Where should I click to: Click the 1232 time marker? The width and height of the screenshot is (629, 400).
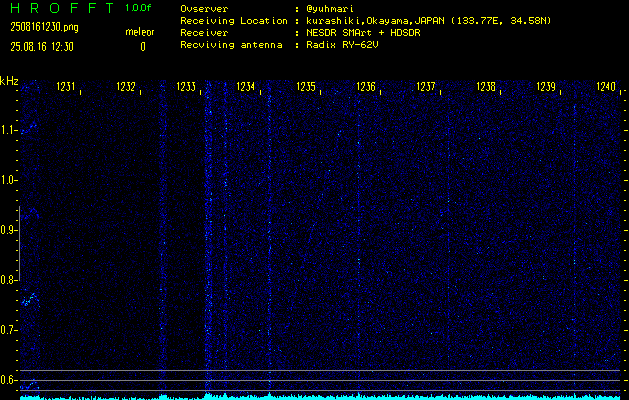[126, 86]
